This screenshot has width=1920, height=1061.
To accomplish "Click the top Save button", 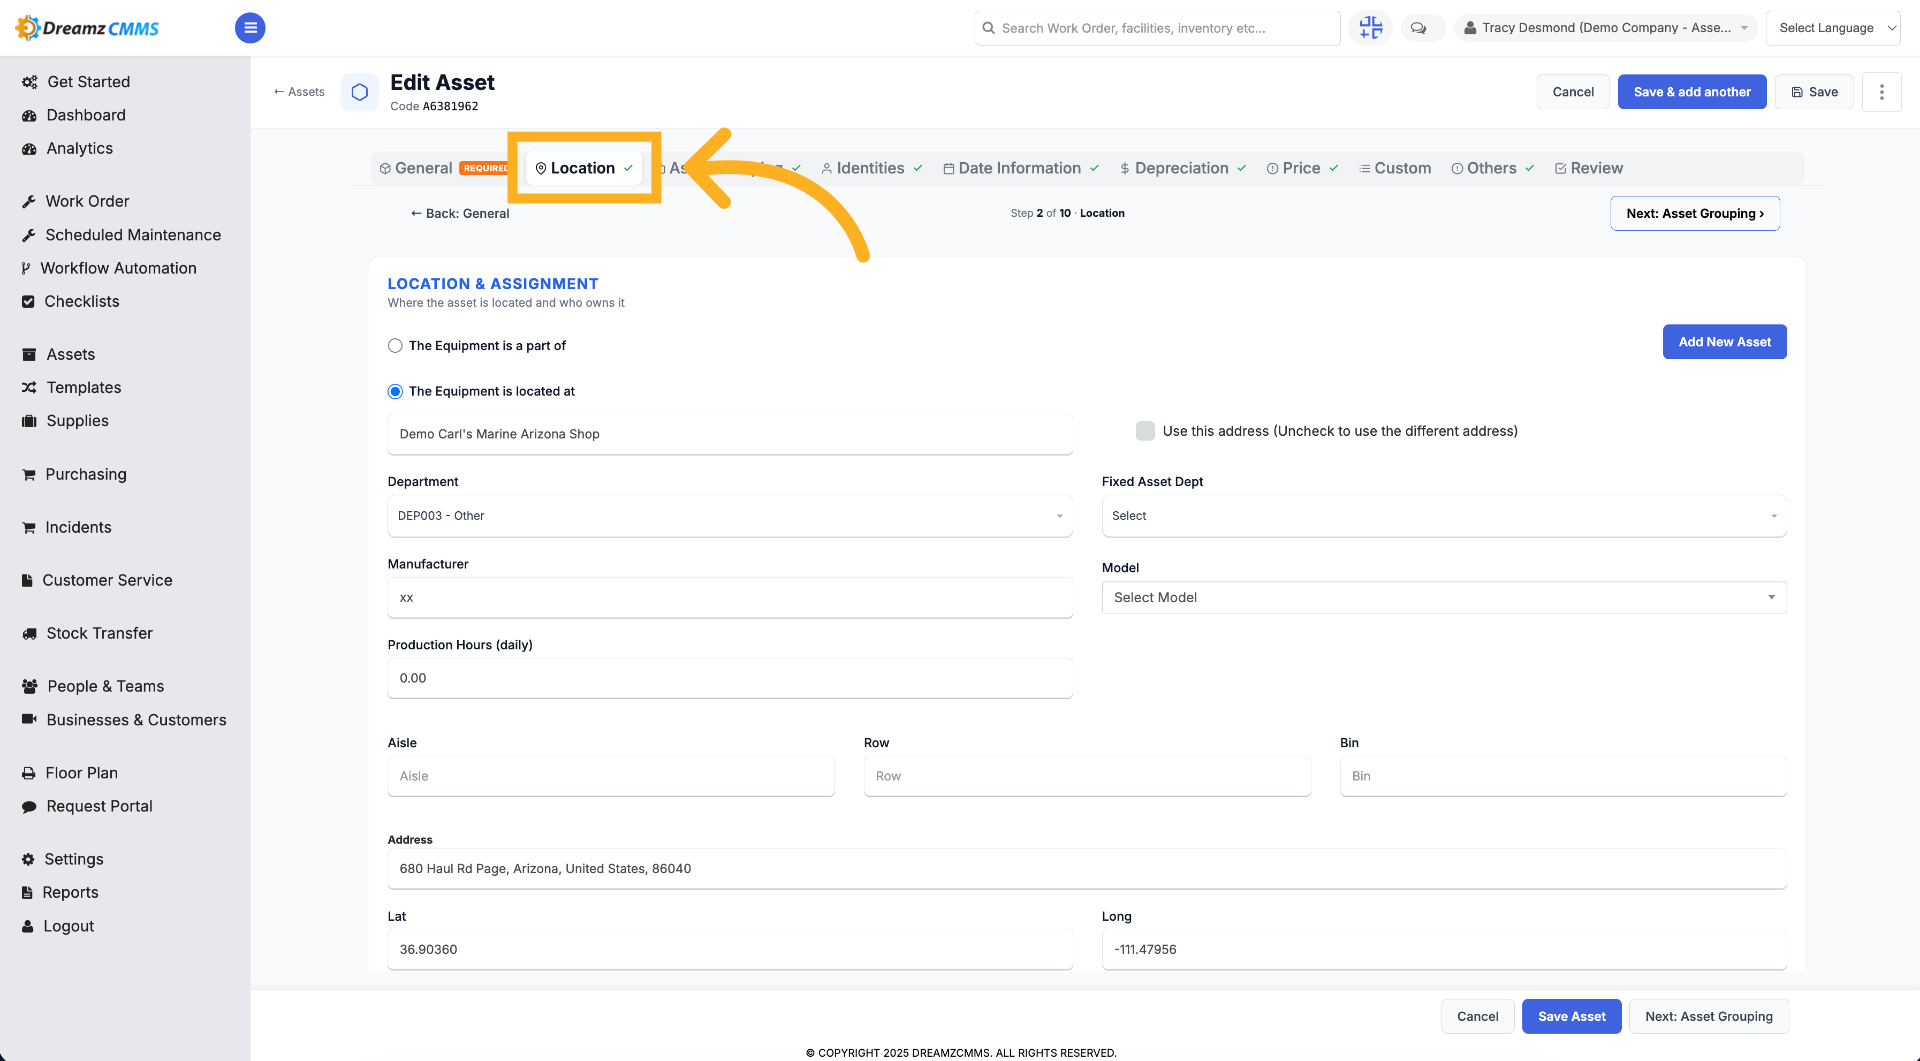I will (x=1814, y=92).
